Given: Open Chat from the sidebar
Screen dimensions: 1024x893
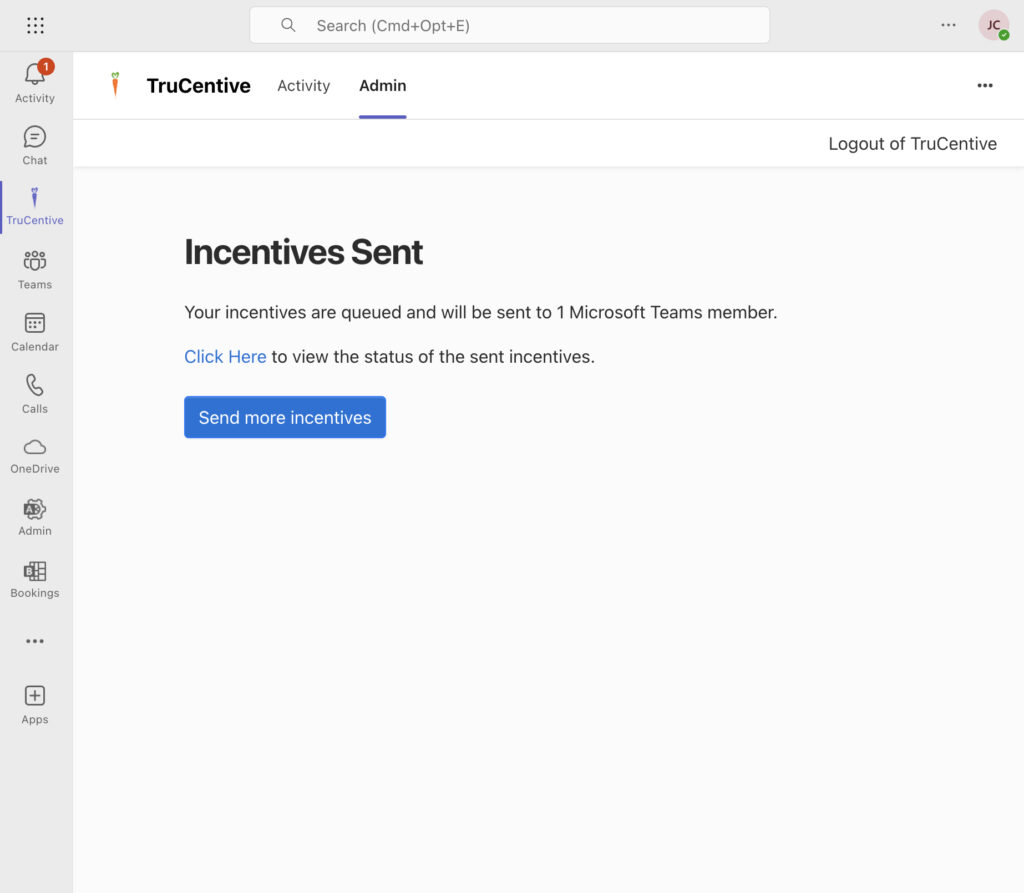Looking at the screenshot, I should click(x=35, y=138).
